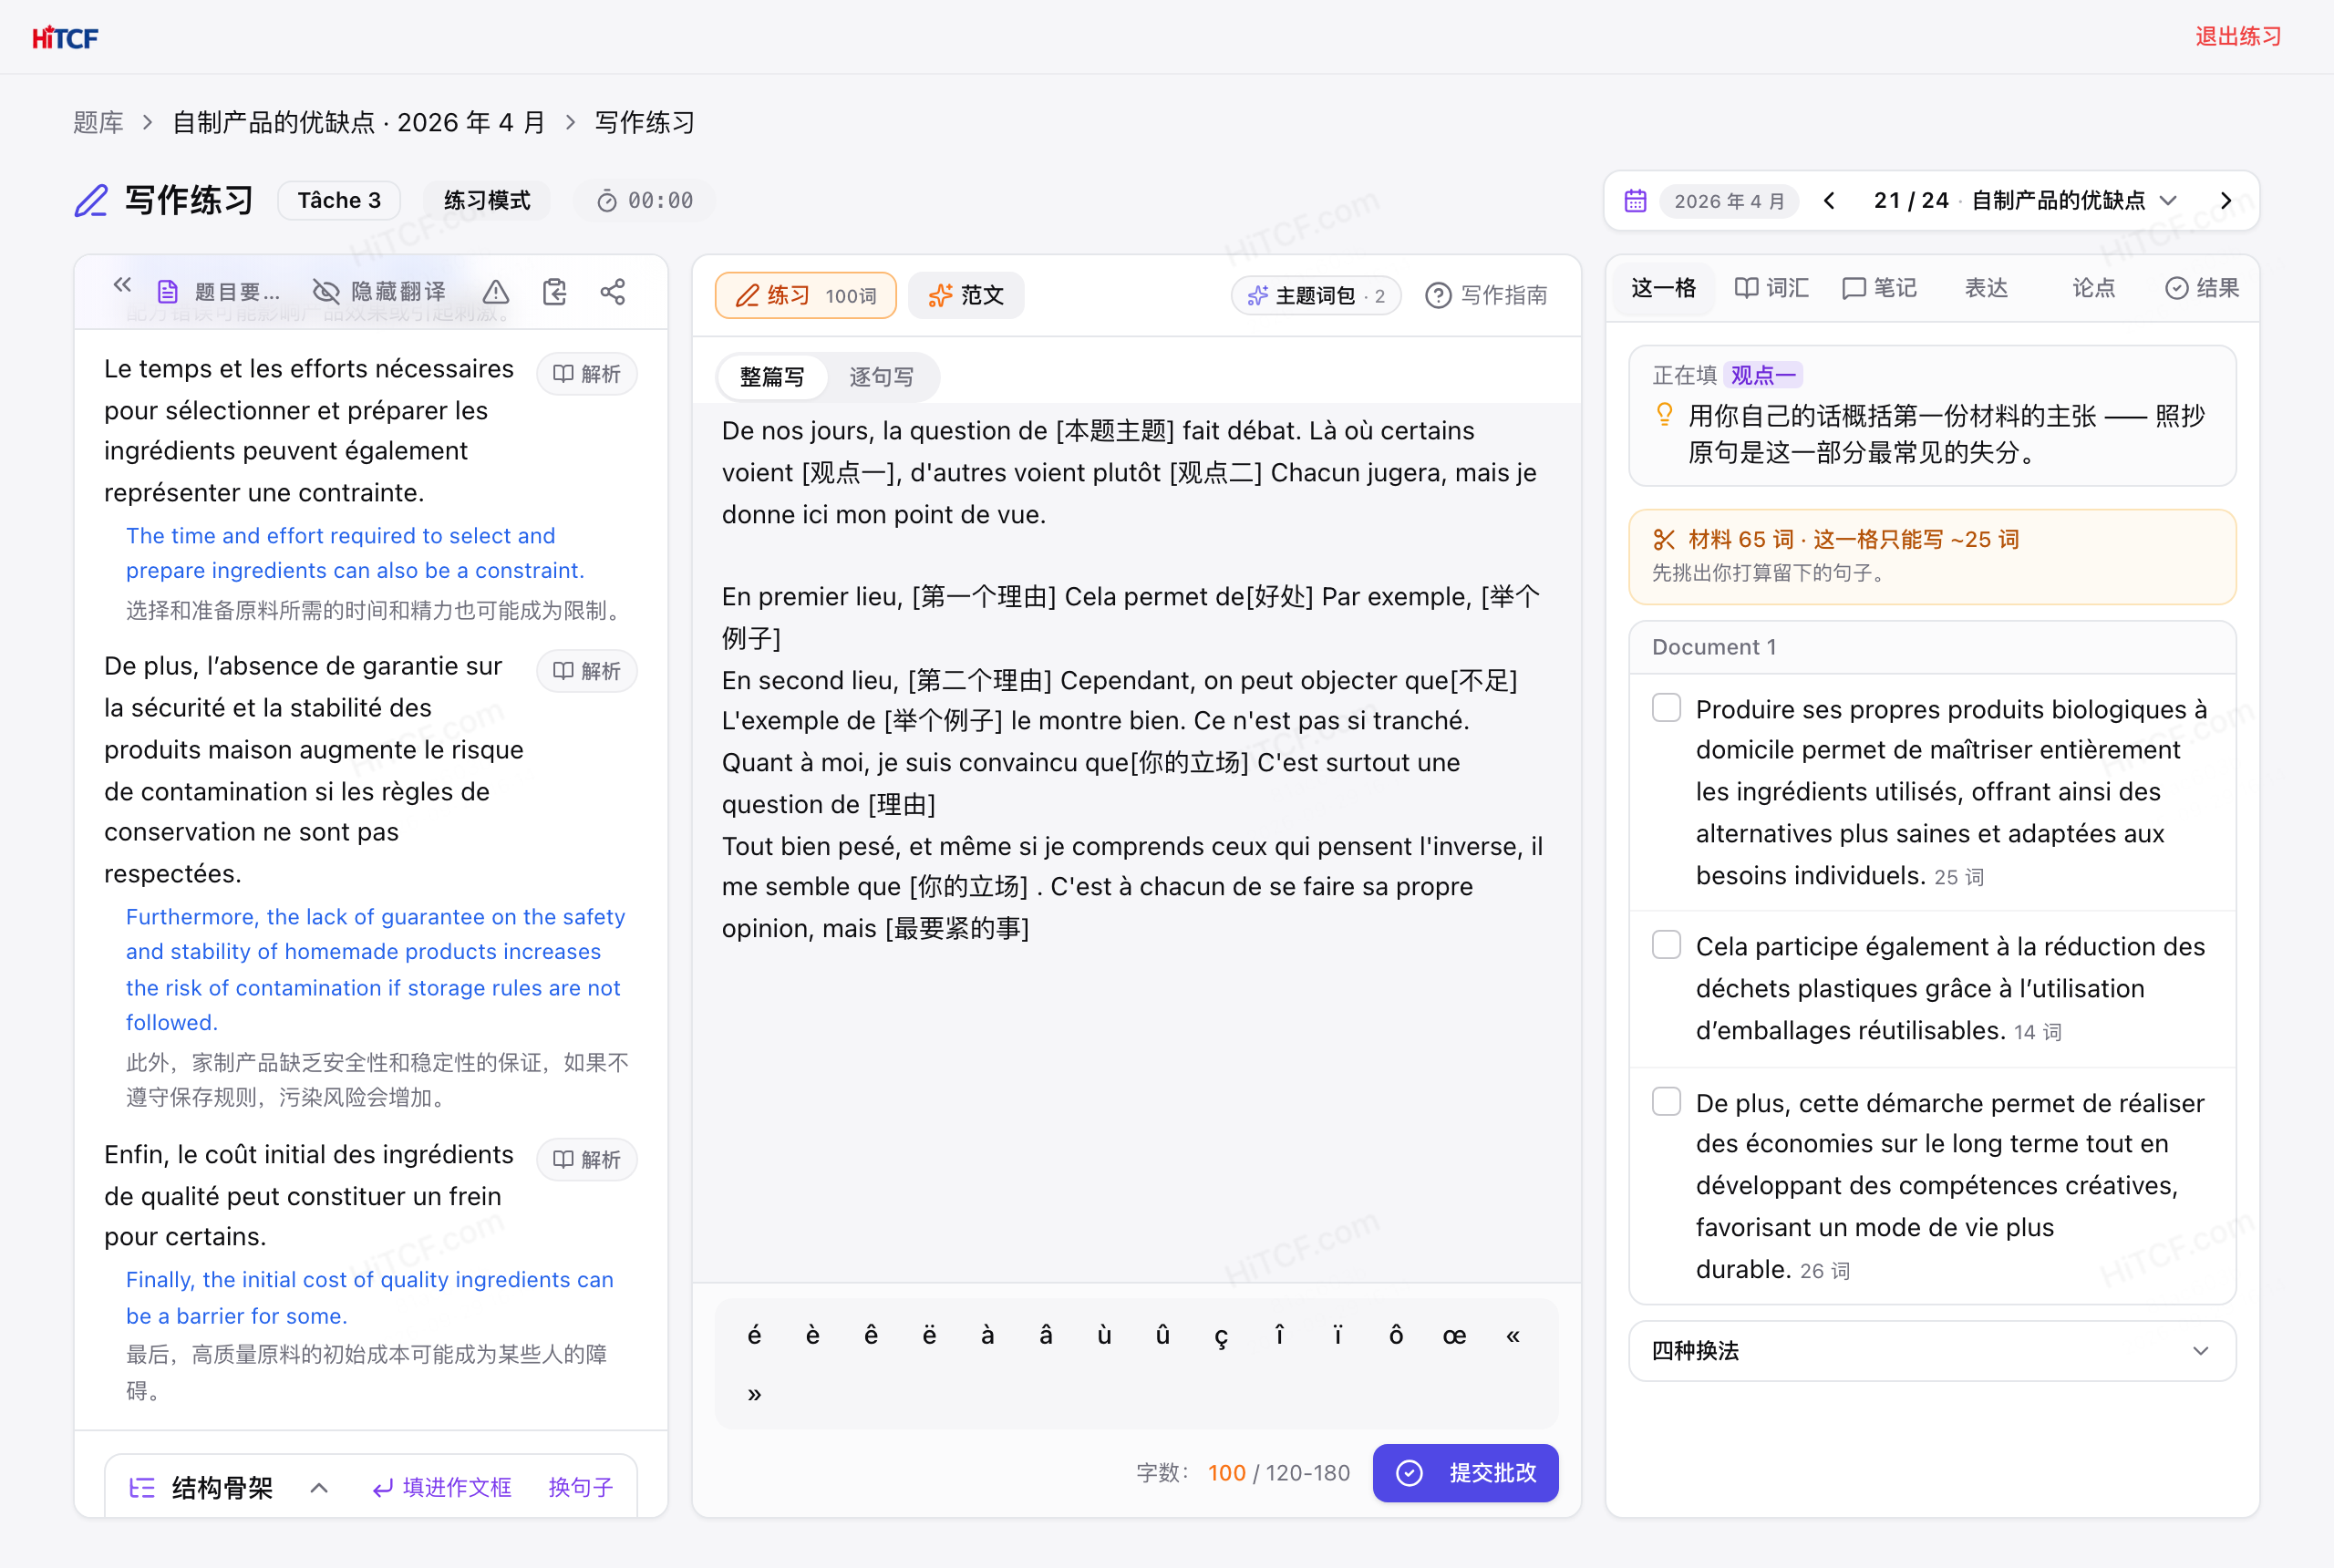Toggle 隐藏翻译 to hide translations
This screenshot has width=2334, height=1568.
379,291
